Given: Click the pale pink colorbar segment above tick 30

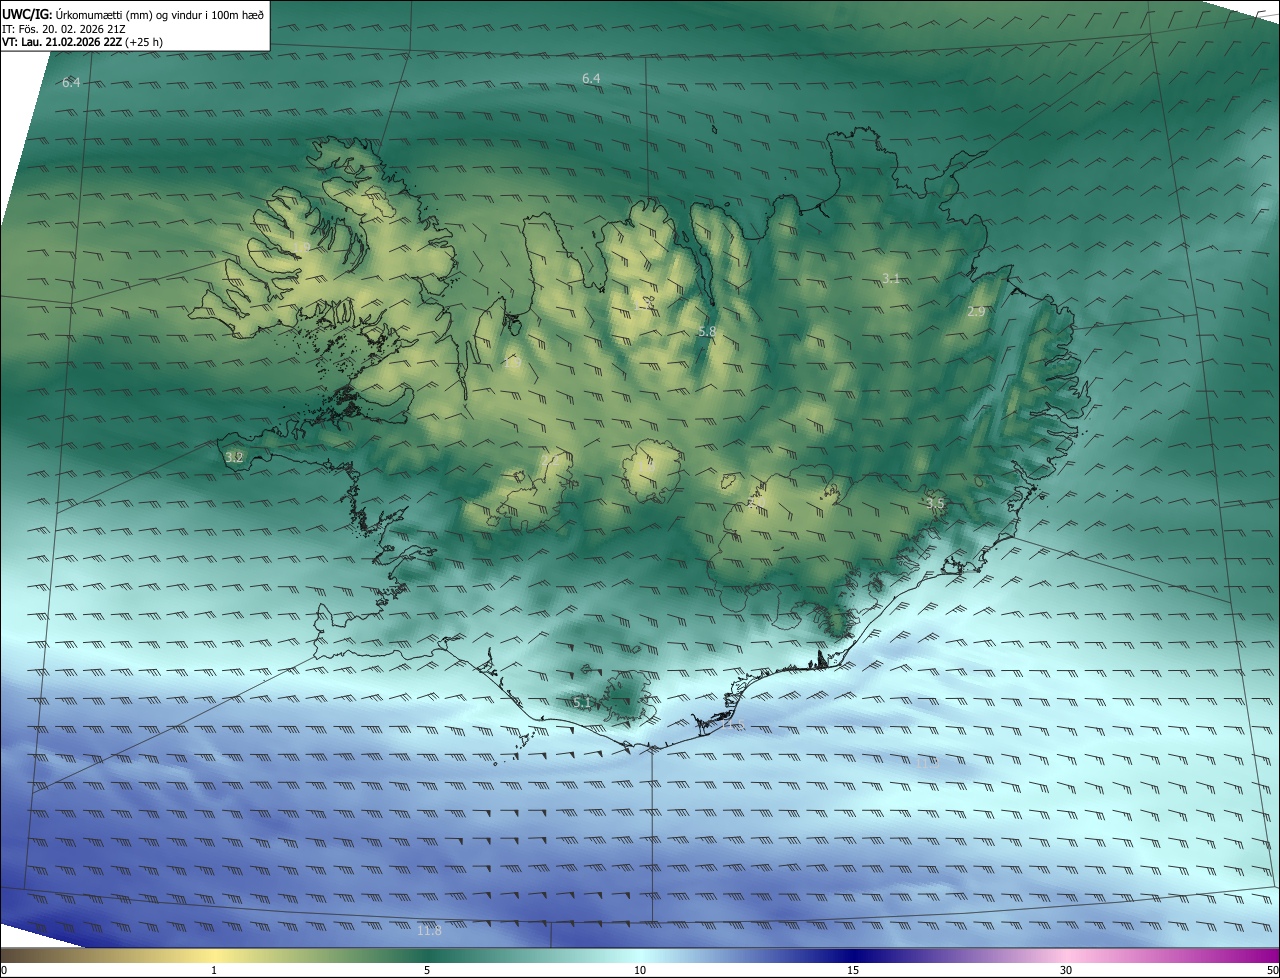Looking at the screenshot, I should [1066, 956].
